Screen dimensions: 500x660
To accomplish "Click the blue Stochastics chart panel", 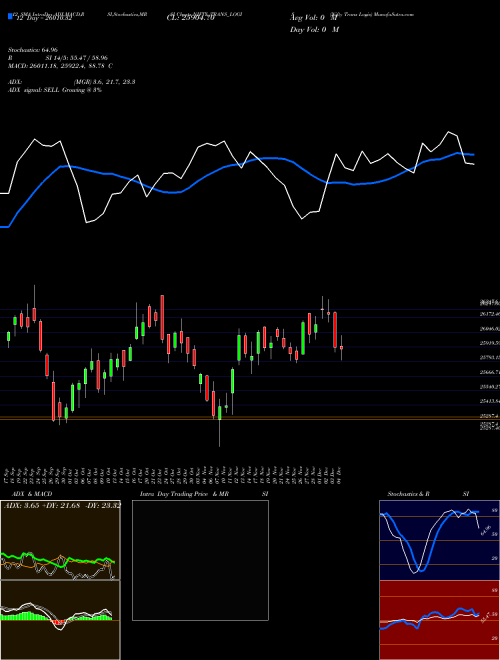I will (x=439, y=540).
